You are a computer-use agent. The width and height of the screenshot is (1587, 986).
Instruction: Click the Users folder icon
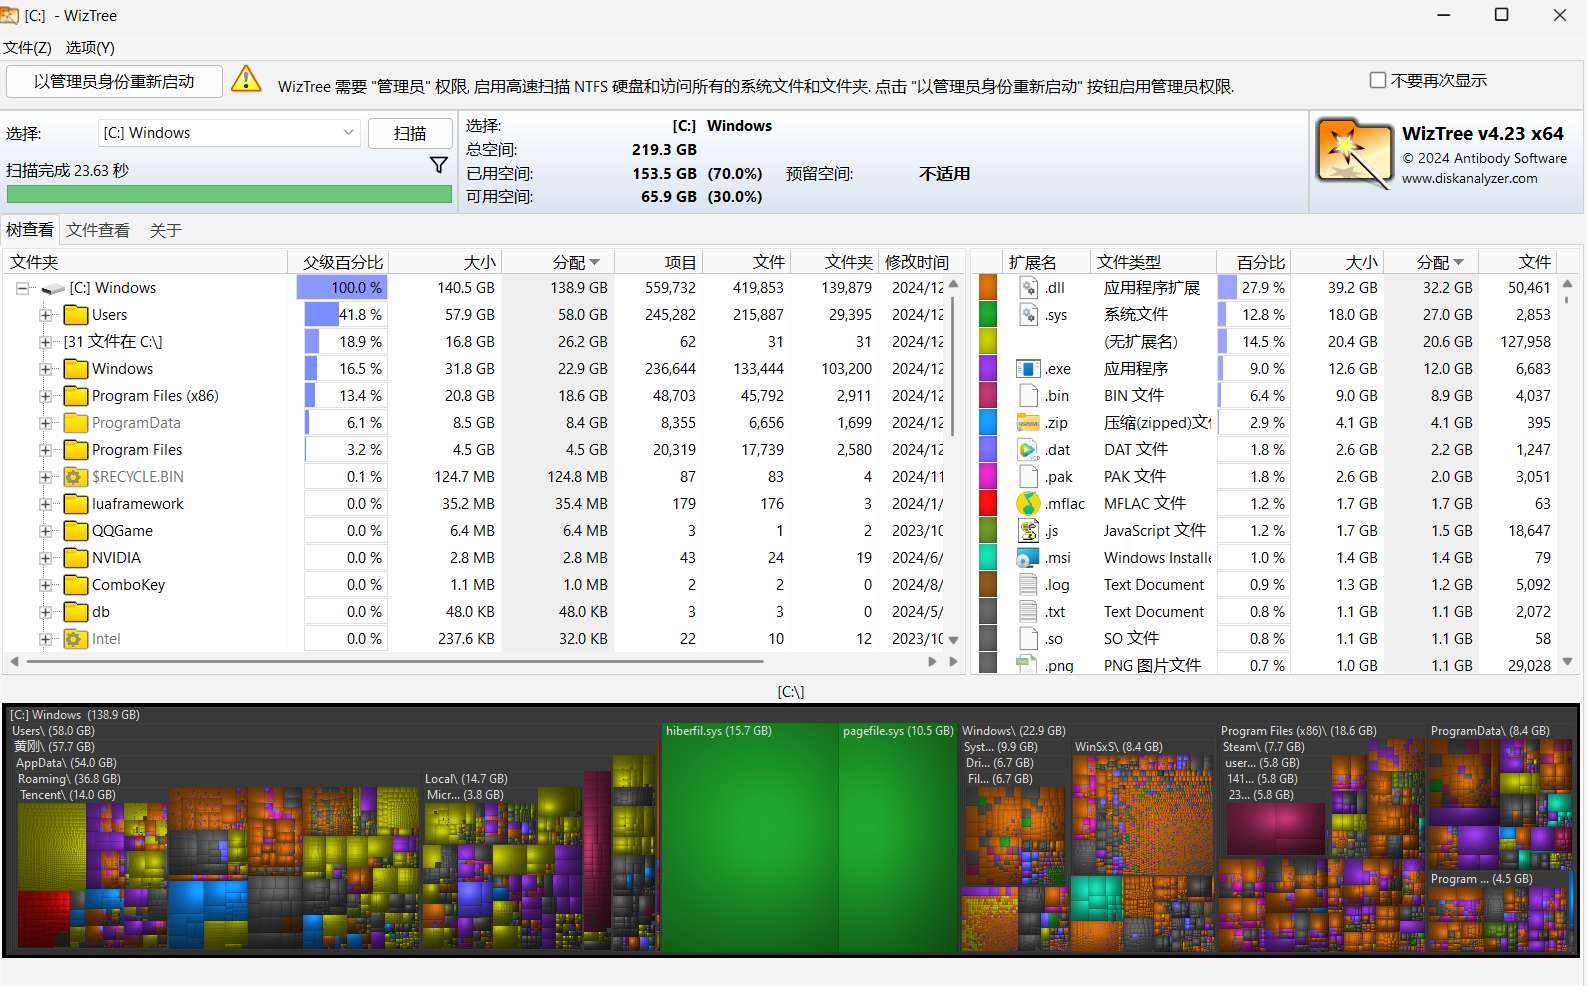(x=75, y=315)
